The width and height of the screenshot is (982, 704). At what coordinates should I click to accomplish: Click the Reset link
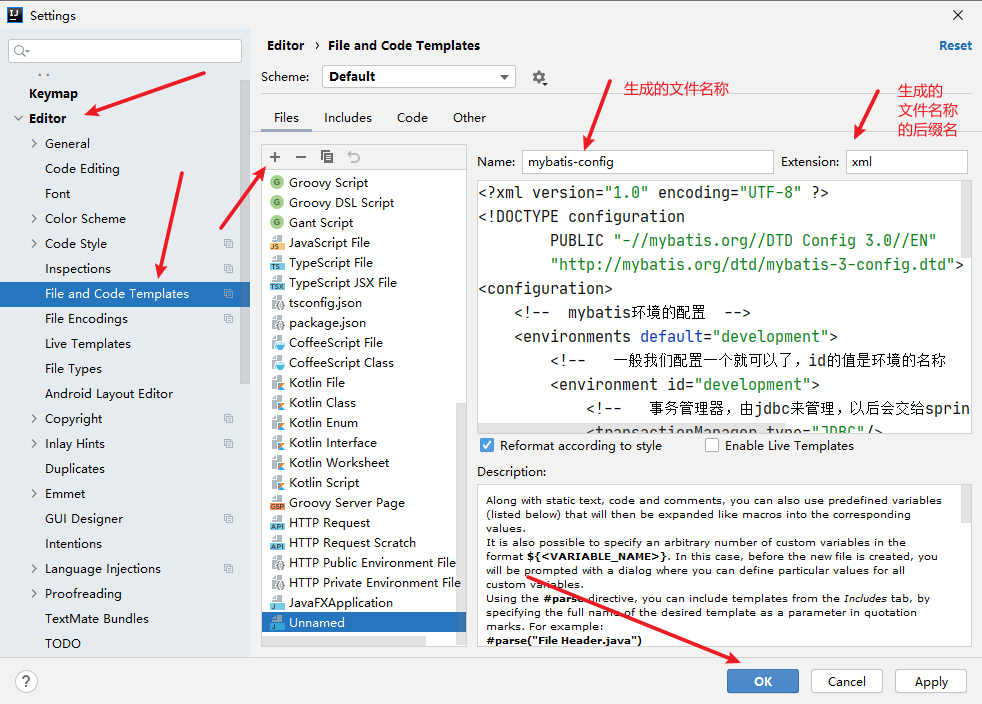pos(955,46)
